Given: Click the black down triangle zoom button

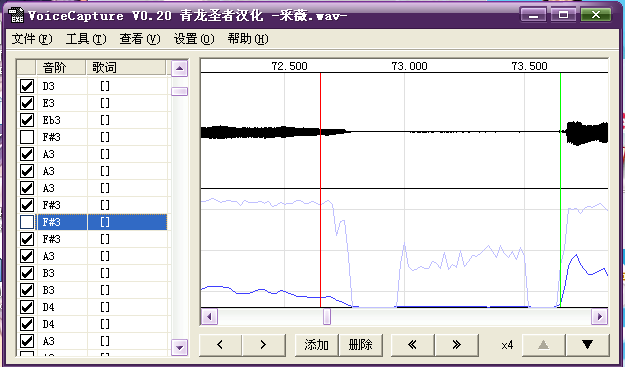Looking at the screenshot, I should (588, 345).
